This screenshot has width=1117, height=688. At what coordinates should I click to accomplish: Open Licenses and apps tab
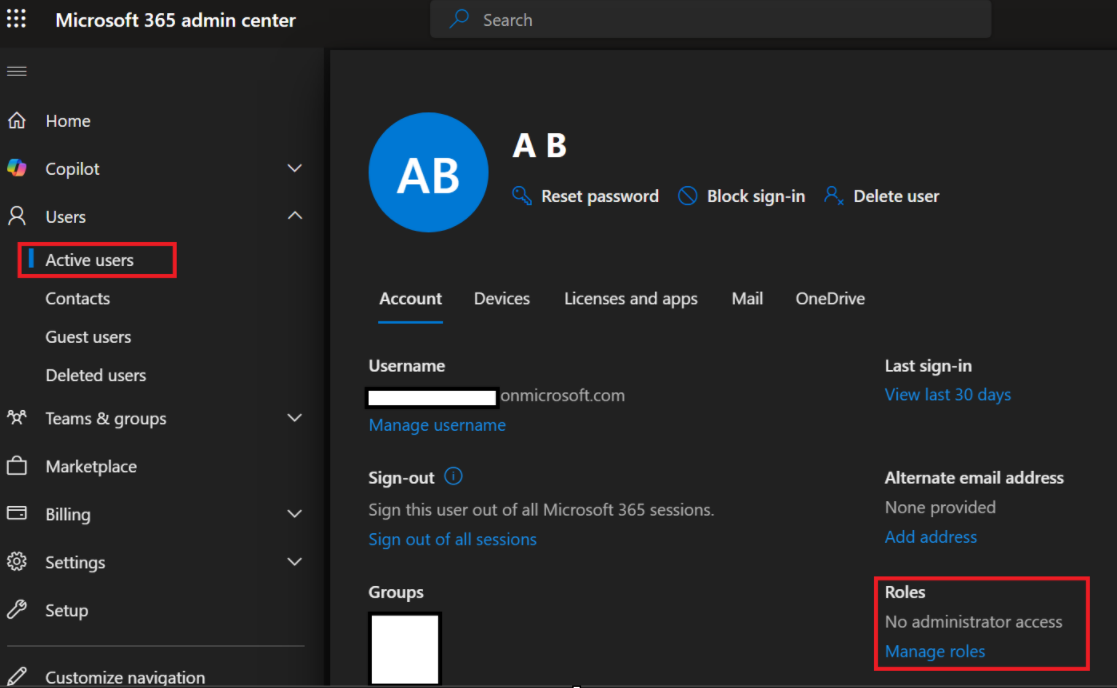pyautogui.click(x=630, y=298)
